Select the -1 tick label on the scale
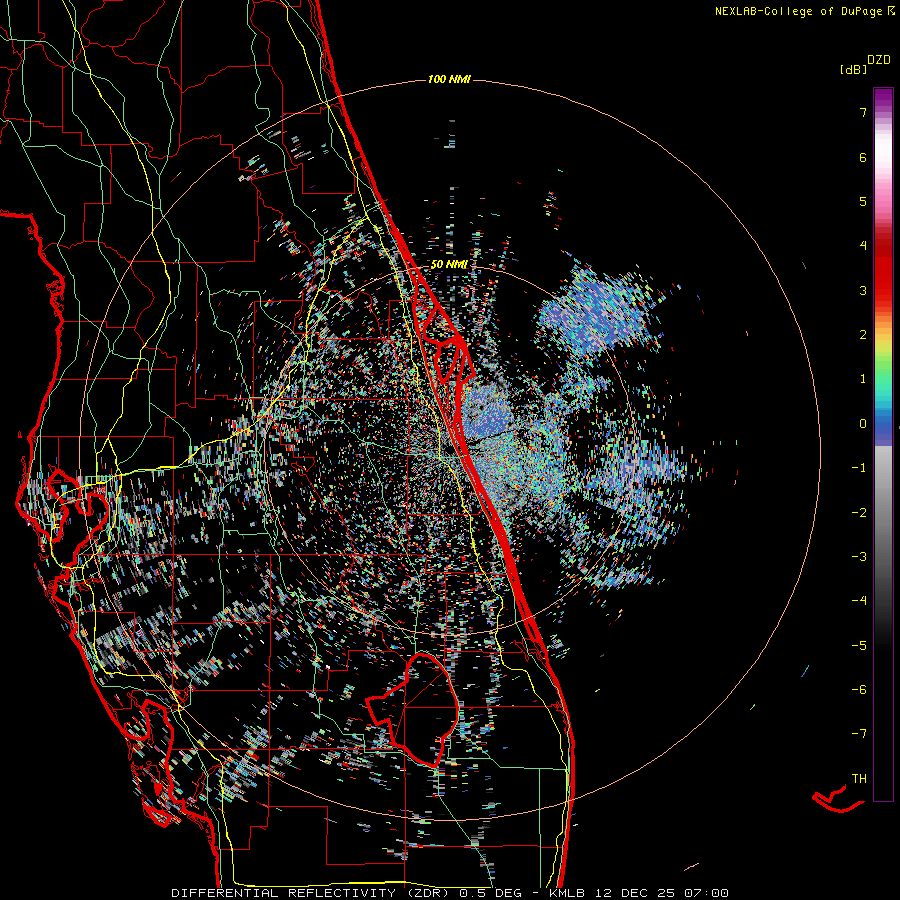900x900 pixels. tap(859, 468)
